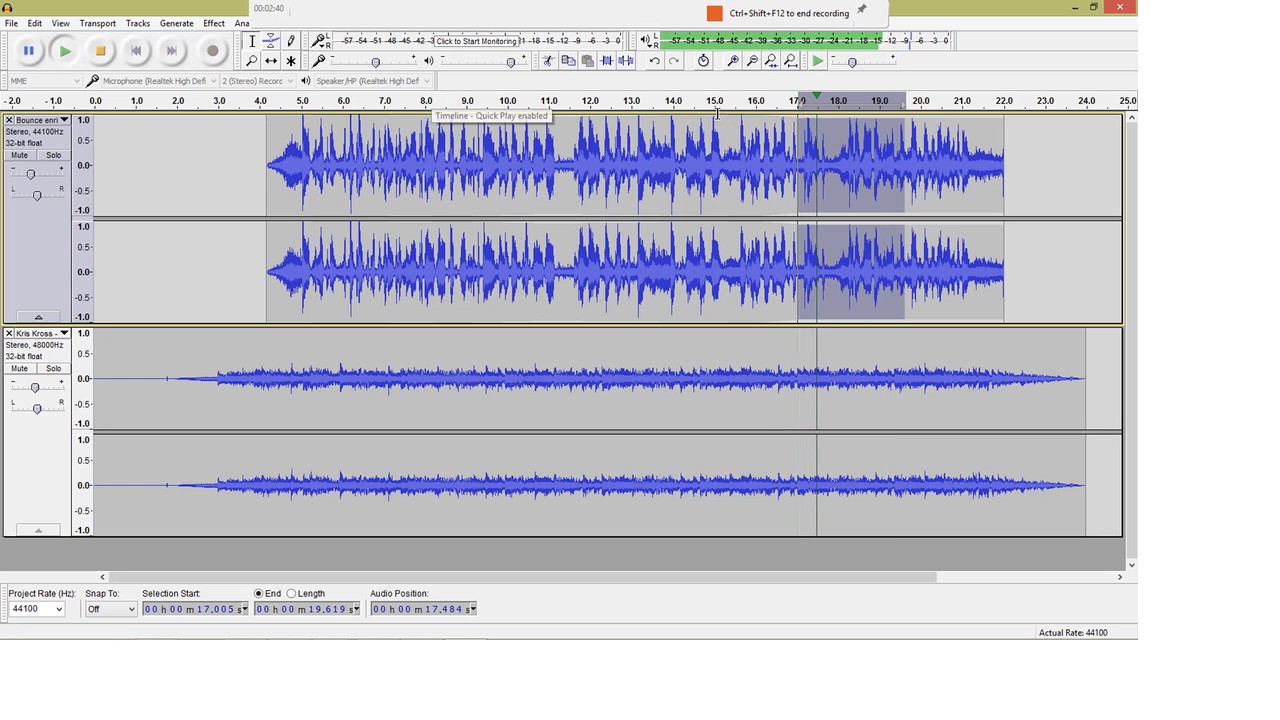Play-at-speed using the small green play icon

tap(818, 61)
